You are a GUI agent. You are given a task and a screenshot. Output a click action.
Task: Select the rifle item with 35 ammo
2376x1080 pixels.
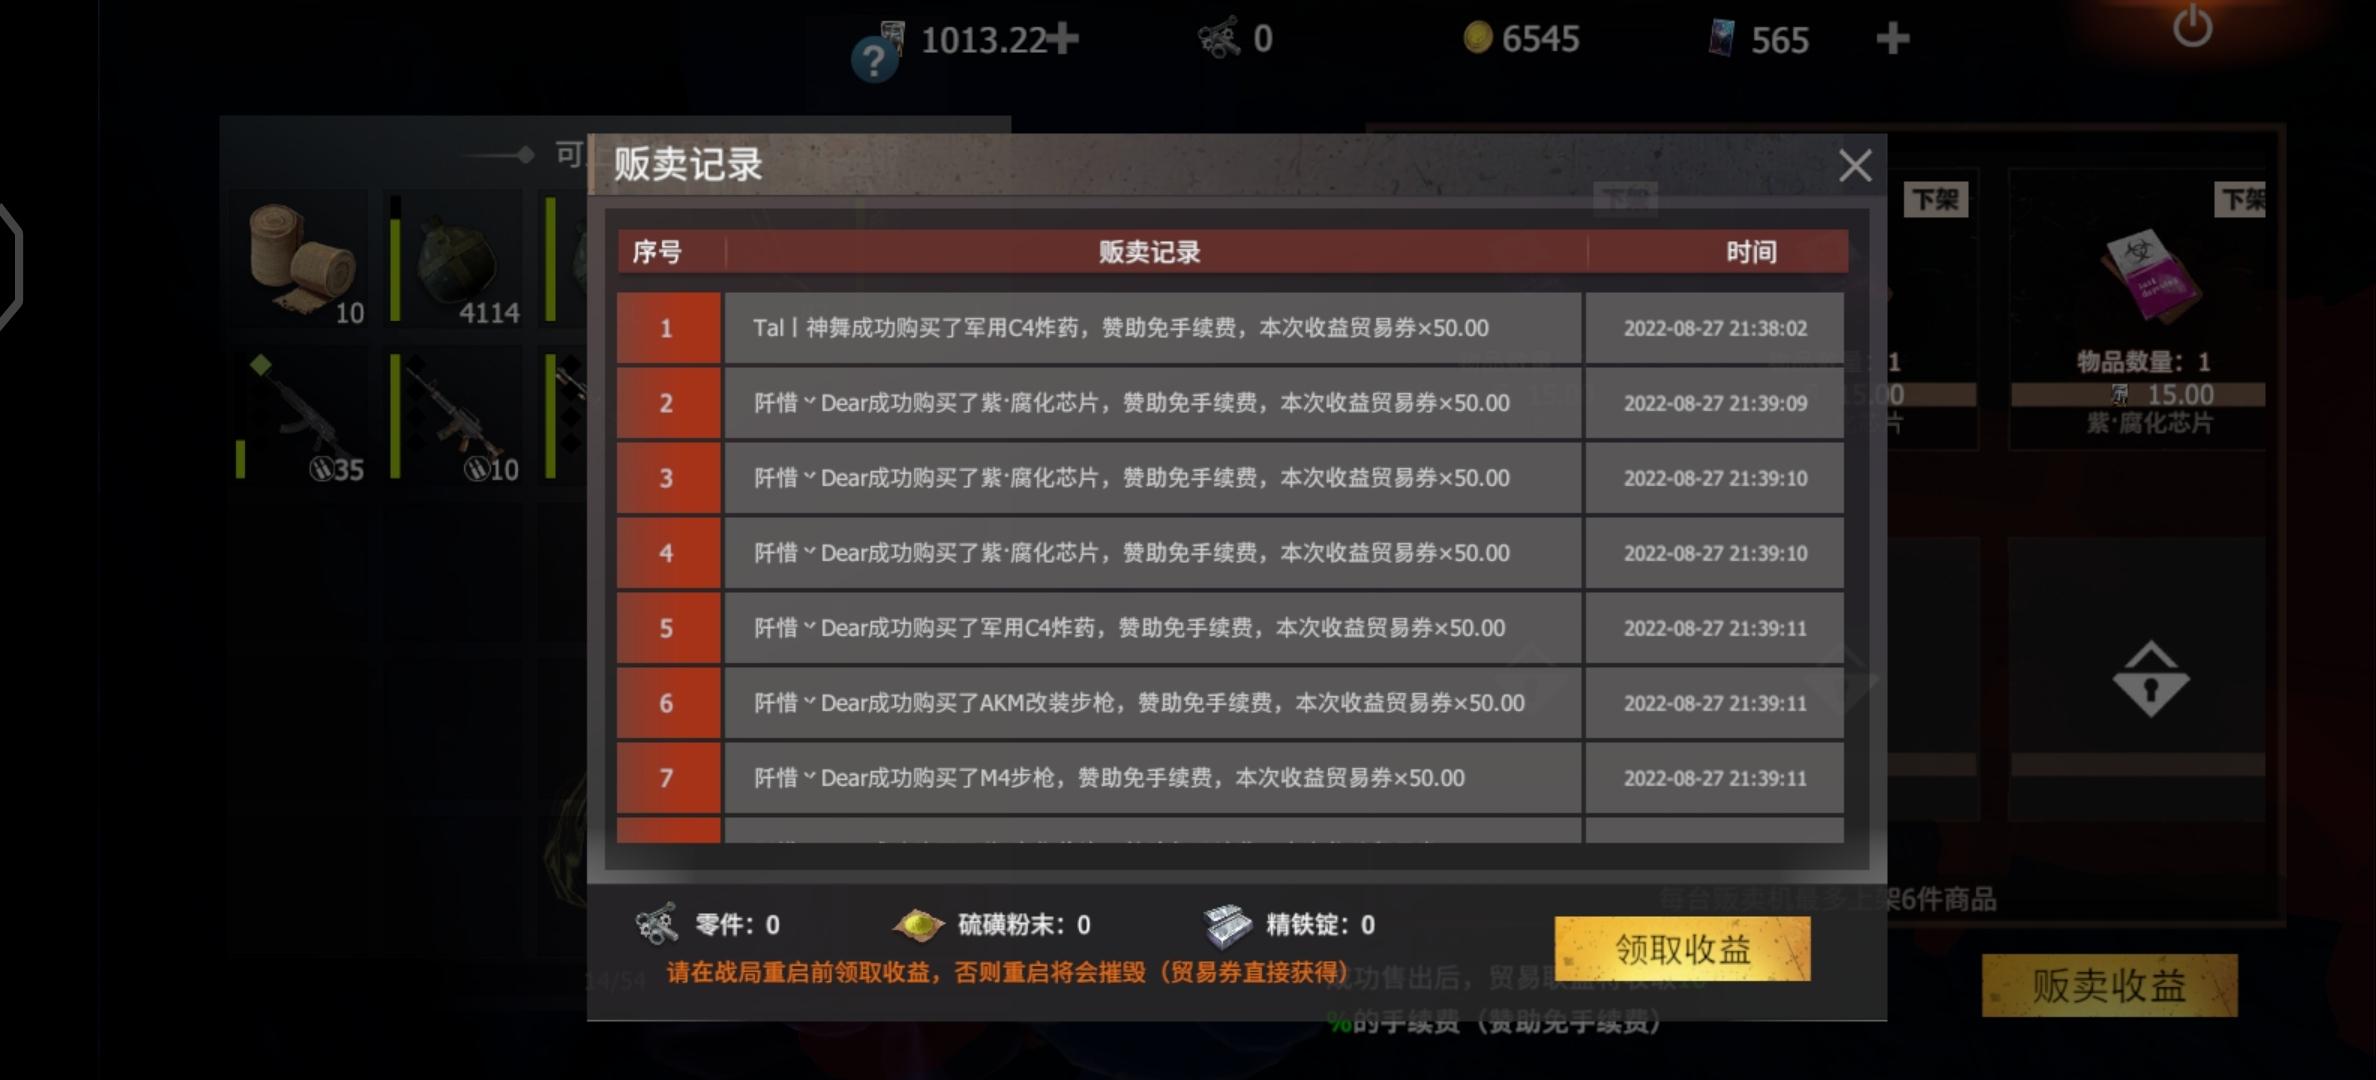point(301,416)
